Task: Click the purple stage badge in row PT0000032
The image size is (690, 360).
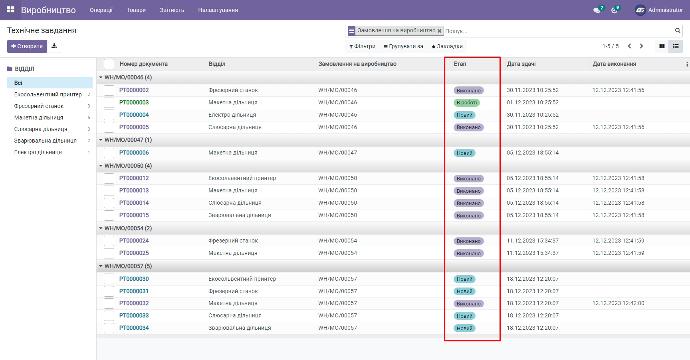Action: (469, 304)
